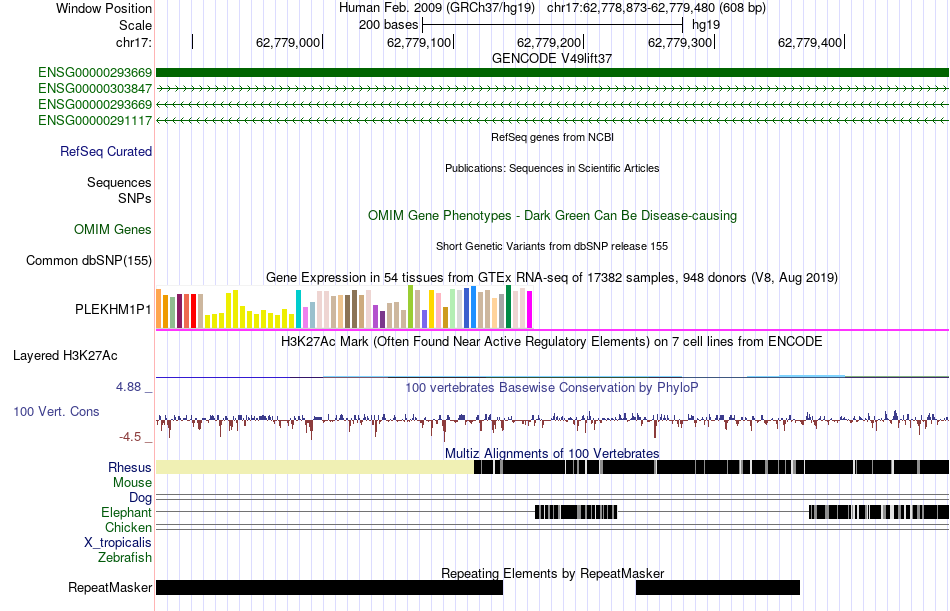Click the Publications: Sequences in Scientific Articles title

coord(552,168)
